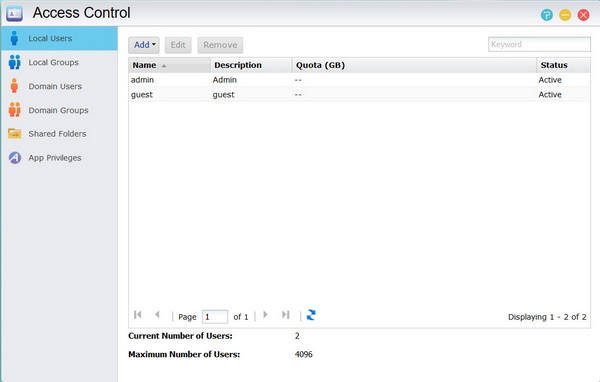The width and height of the screenshot is (600, 382).
Task: Go to previous page arrow
Action: 157,315
